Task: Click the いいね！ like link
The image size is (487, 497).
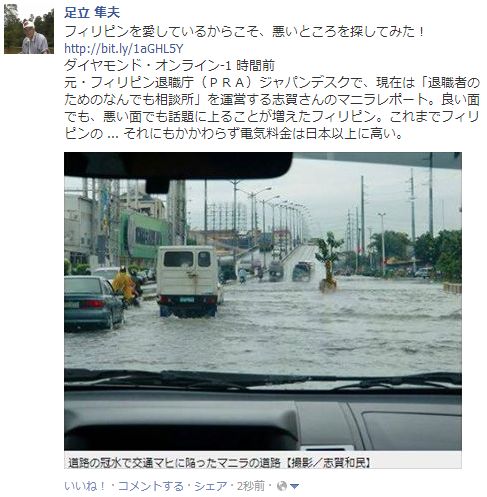Action: (x=85, y=486)
